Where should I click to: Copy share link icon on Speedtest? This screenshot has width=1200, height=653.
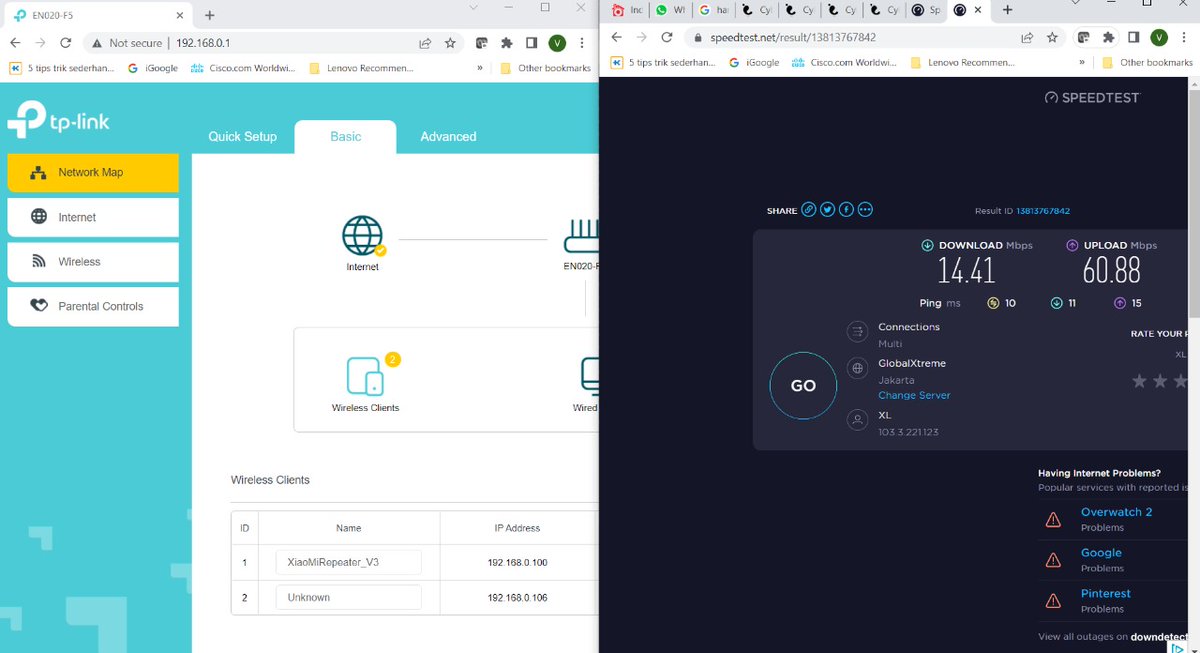click(x=810, y=210)
